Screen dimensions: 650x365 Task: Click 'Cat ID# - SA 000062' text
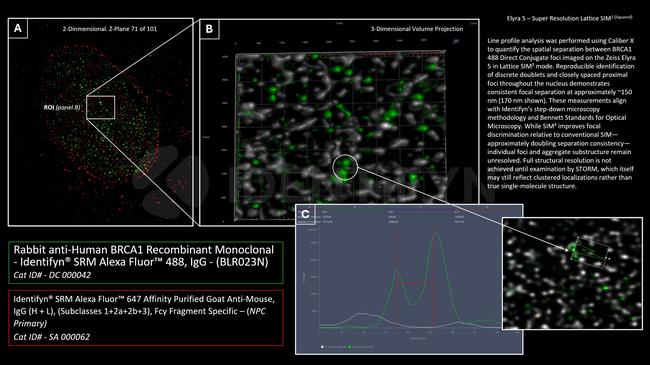coord(52,337)
